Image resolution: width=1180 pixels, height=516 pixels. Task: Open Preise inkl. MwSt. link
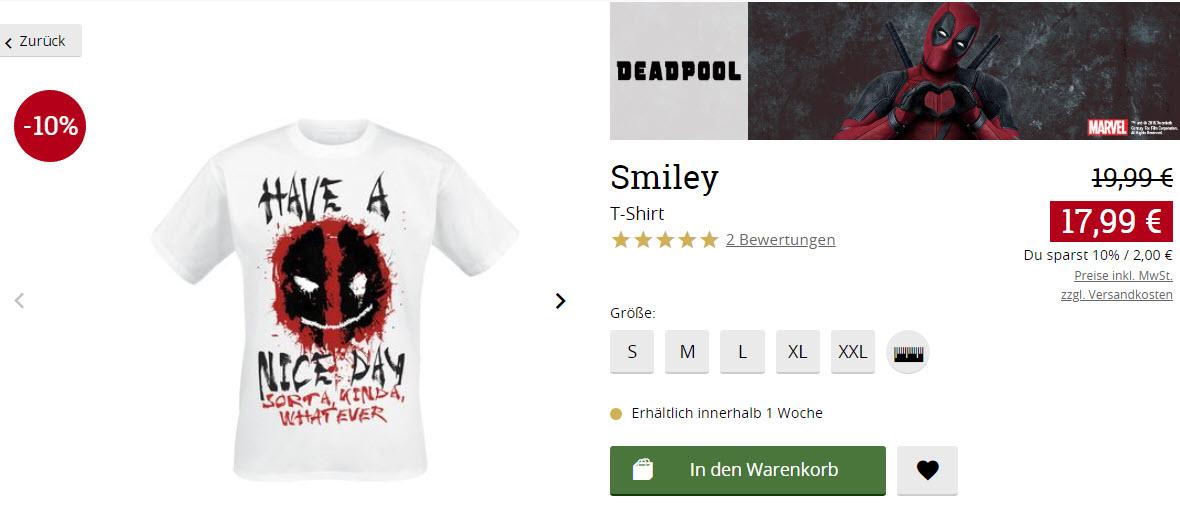pos(1123,276)
